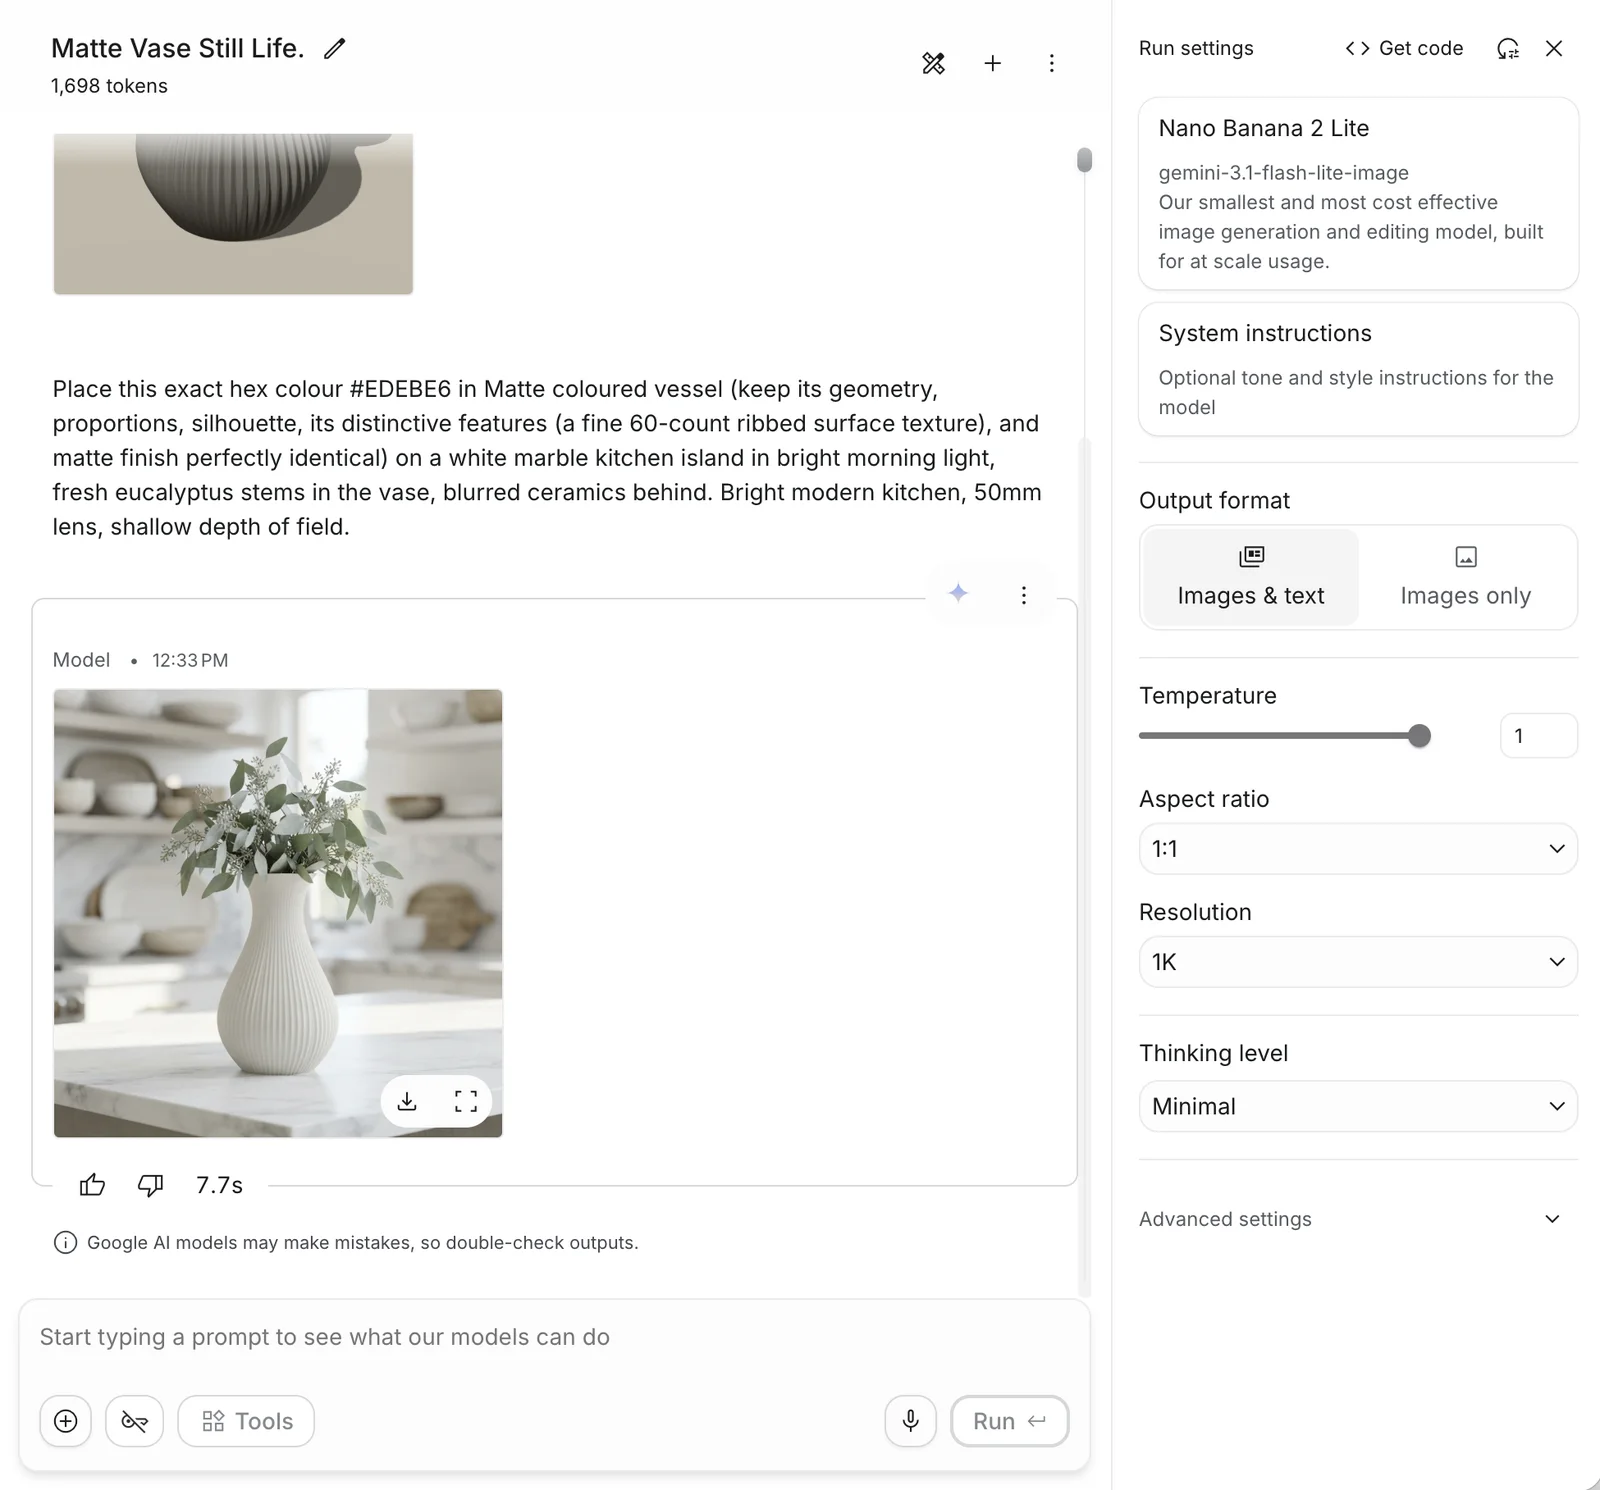Image resolution: width=1600 pixels, height=1490 pixels.
Task: Open the uploaded dark vase reference image
Action: (x=233, y=214)
